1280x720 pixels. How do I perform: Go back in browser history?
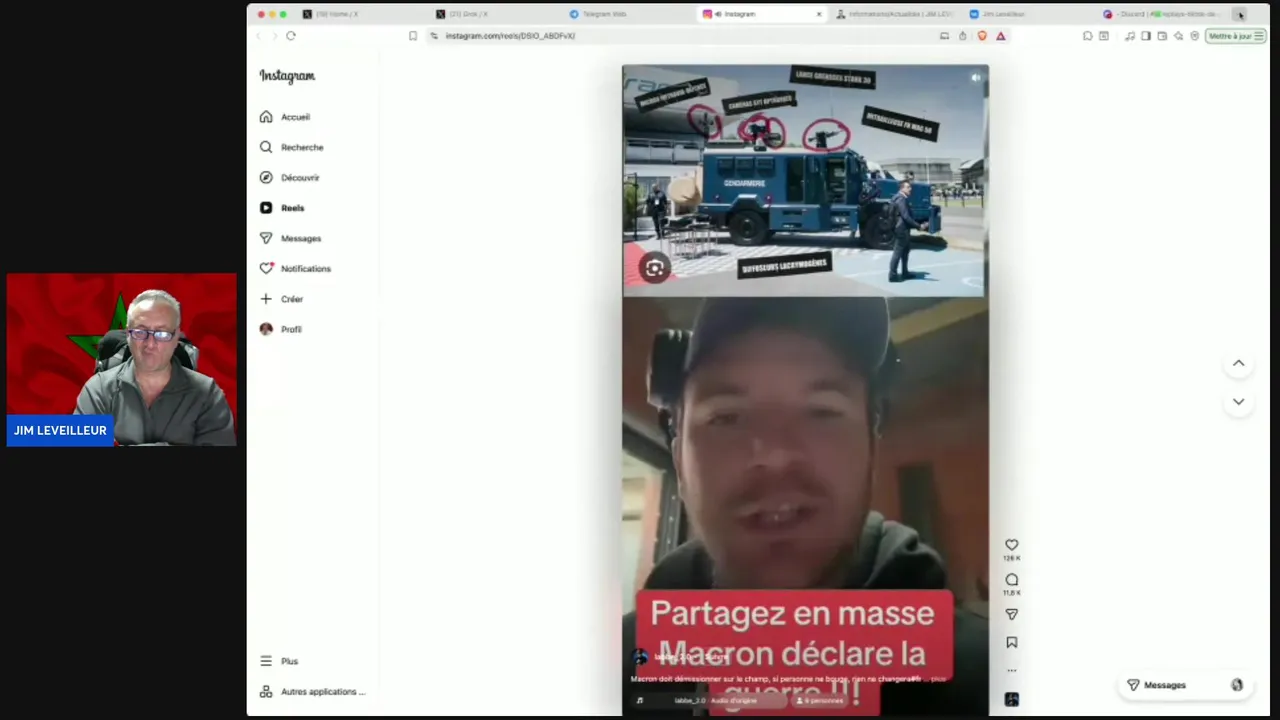[x=259, y=36]
